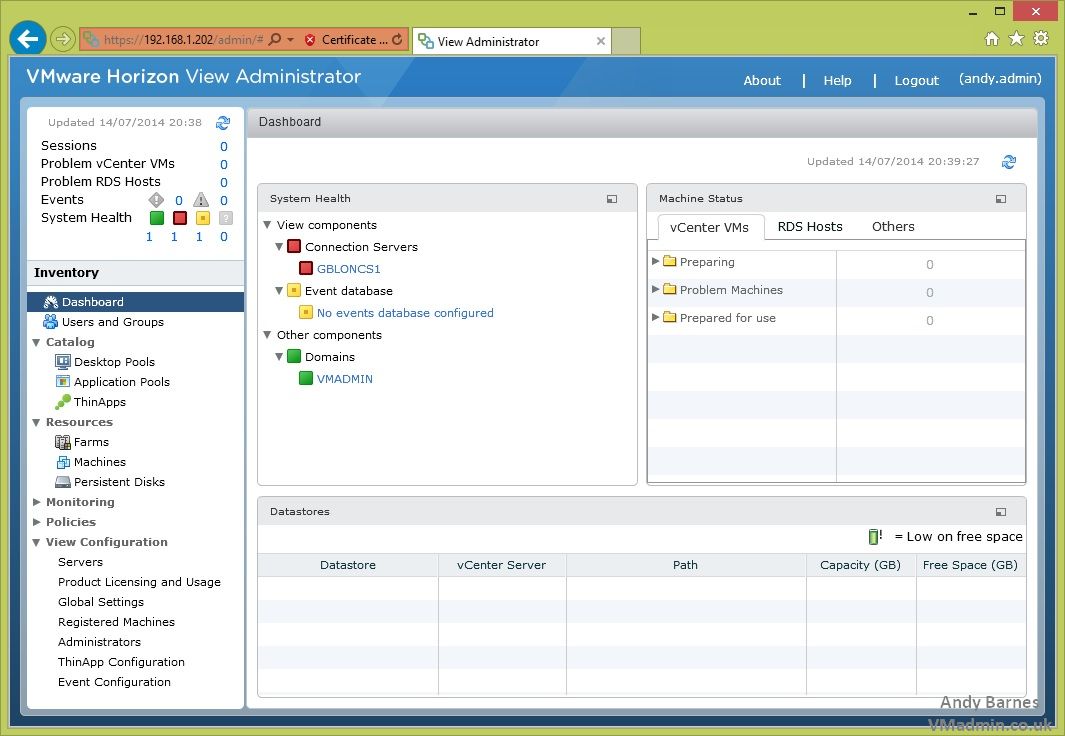The width and height of the screenshot is (1065, 736).
Task: Click the Events warning triangle icon
Action: [201, 200]
